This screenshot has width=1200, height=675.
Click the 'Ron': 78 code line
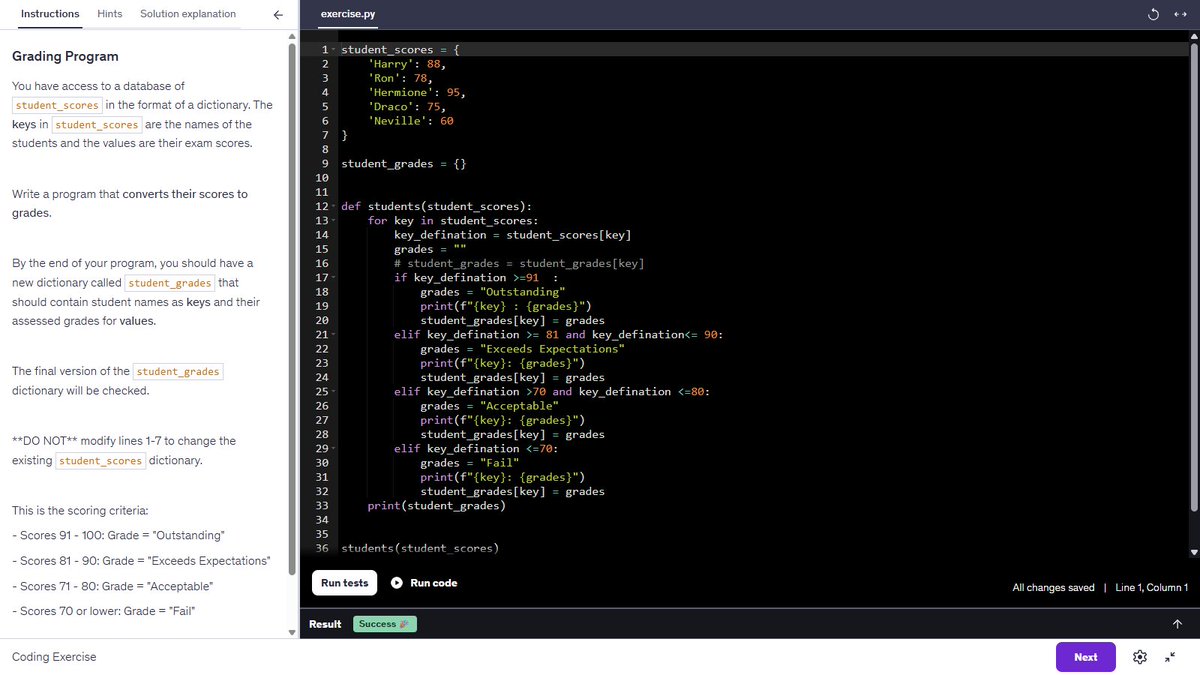pos(400,78)
